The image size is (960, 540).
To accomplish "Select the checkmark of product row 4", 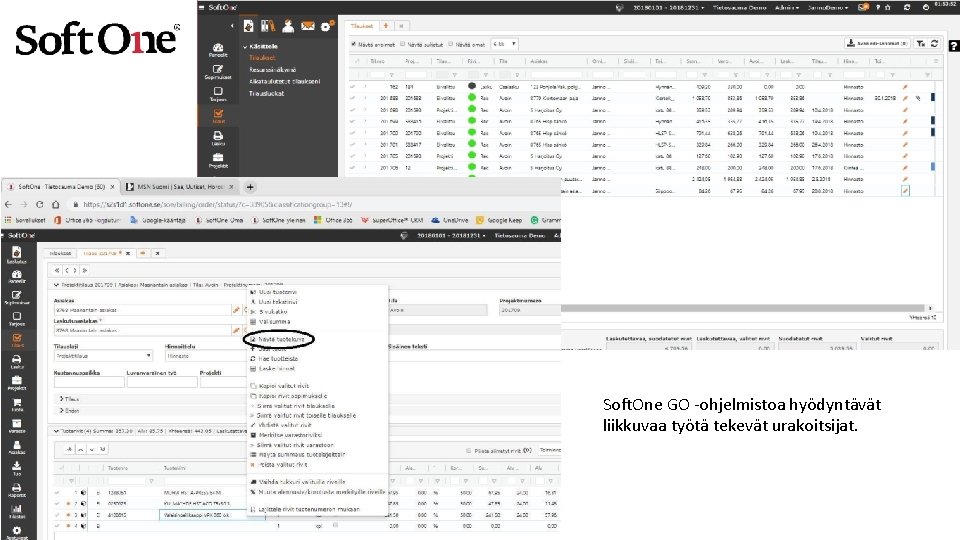I will (x=57, y=525).
